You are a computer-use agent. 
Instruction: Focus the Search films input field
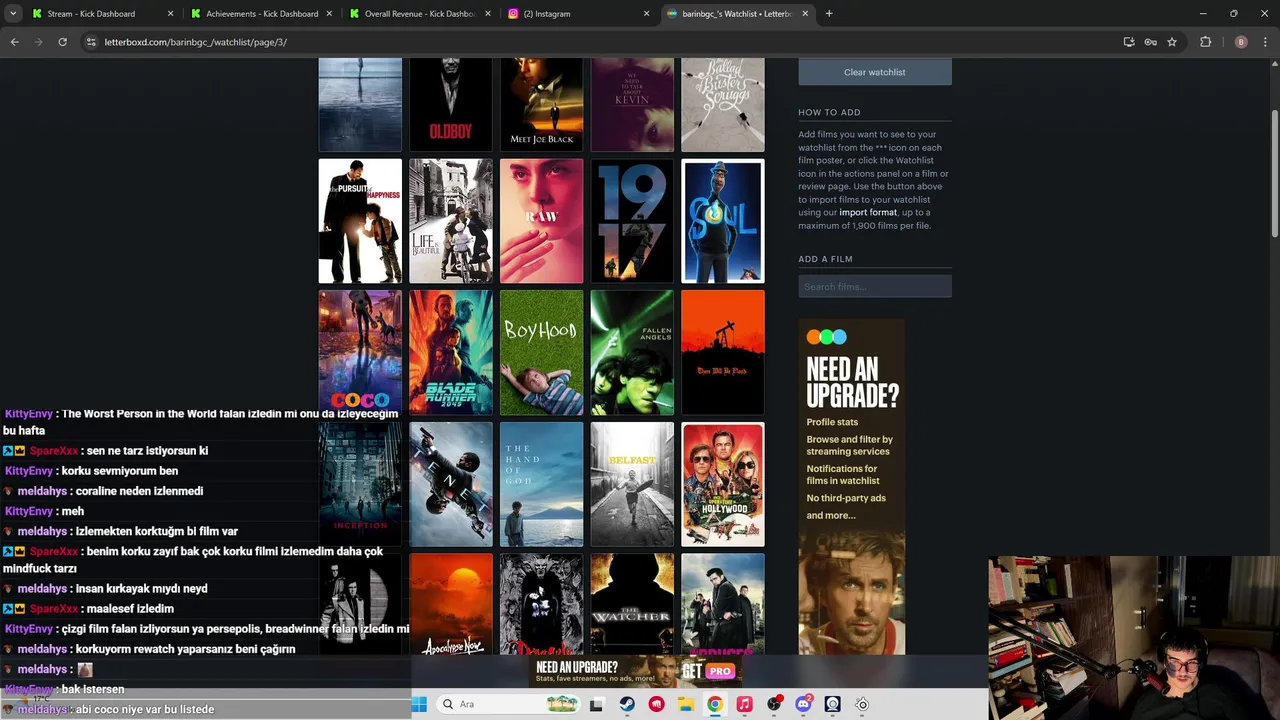point(874,287)
